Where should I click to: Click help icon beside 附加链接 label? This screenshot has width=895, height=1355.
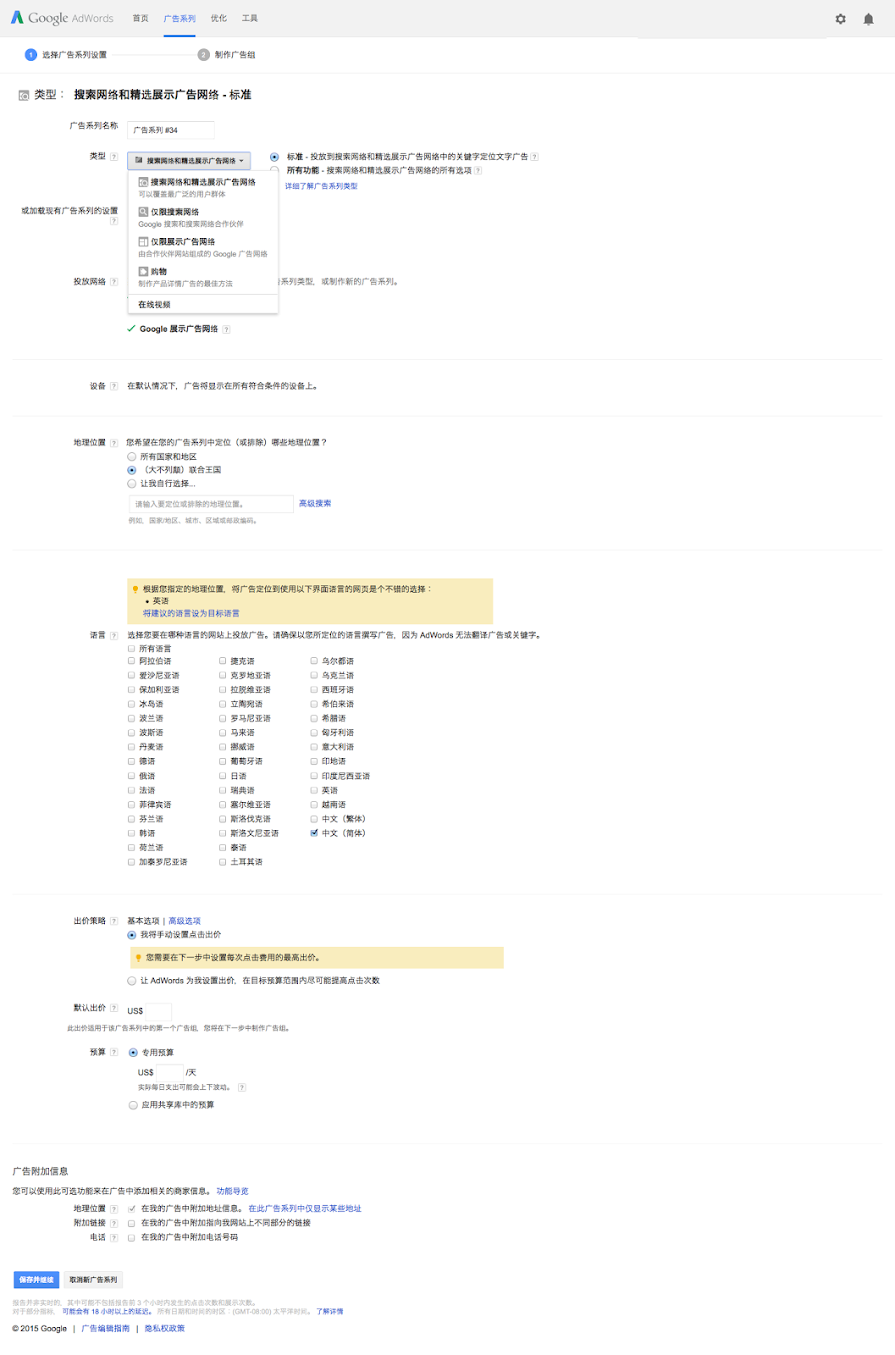[114, 1223]
